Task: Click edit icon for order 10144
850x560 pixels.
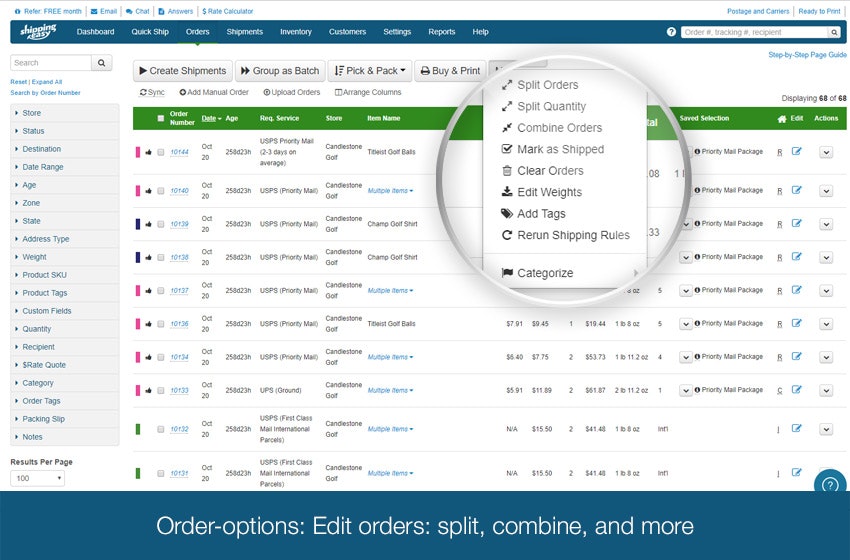Action: pyautogui.click(x=796, y=151)
